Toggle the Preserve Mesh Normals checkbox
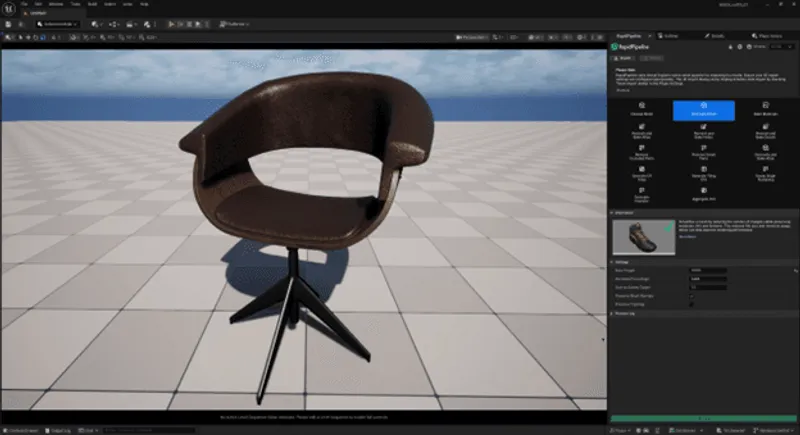 [691, 296]
